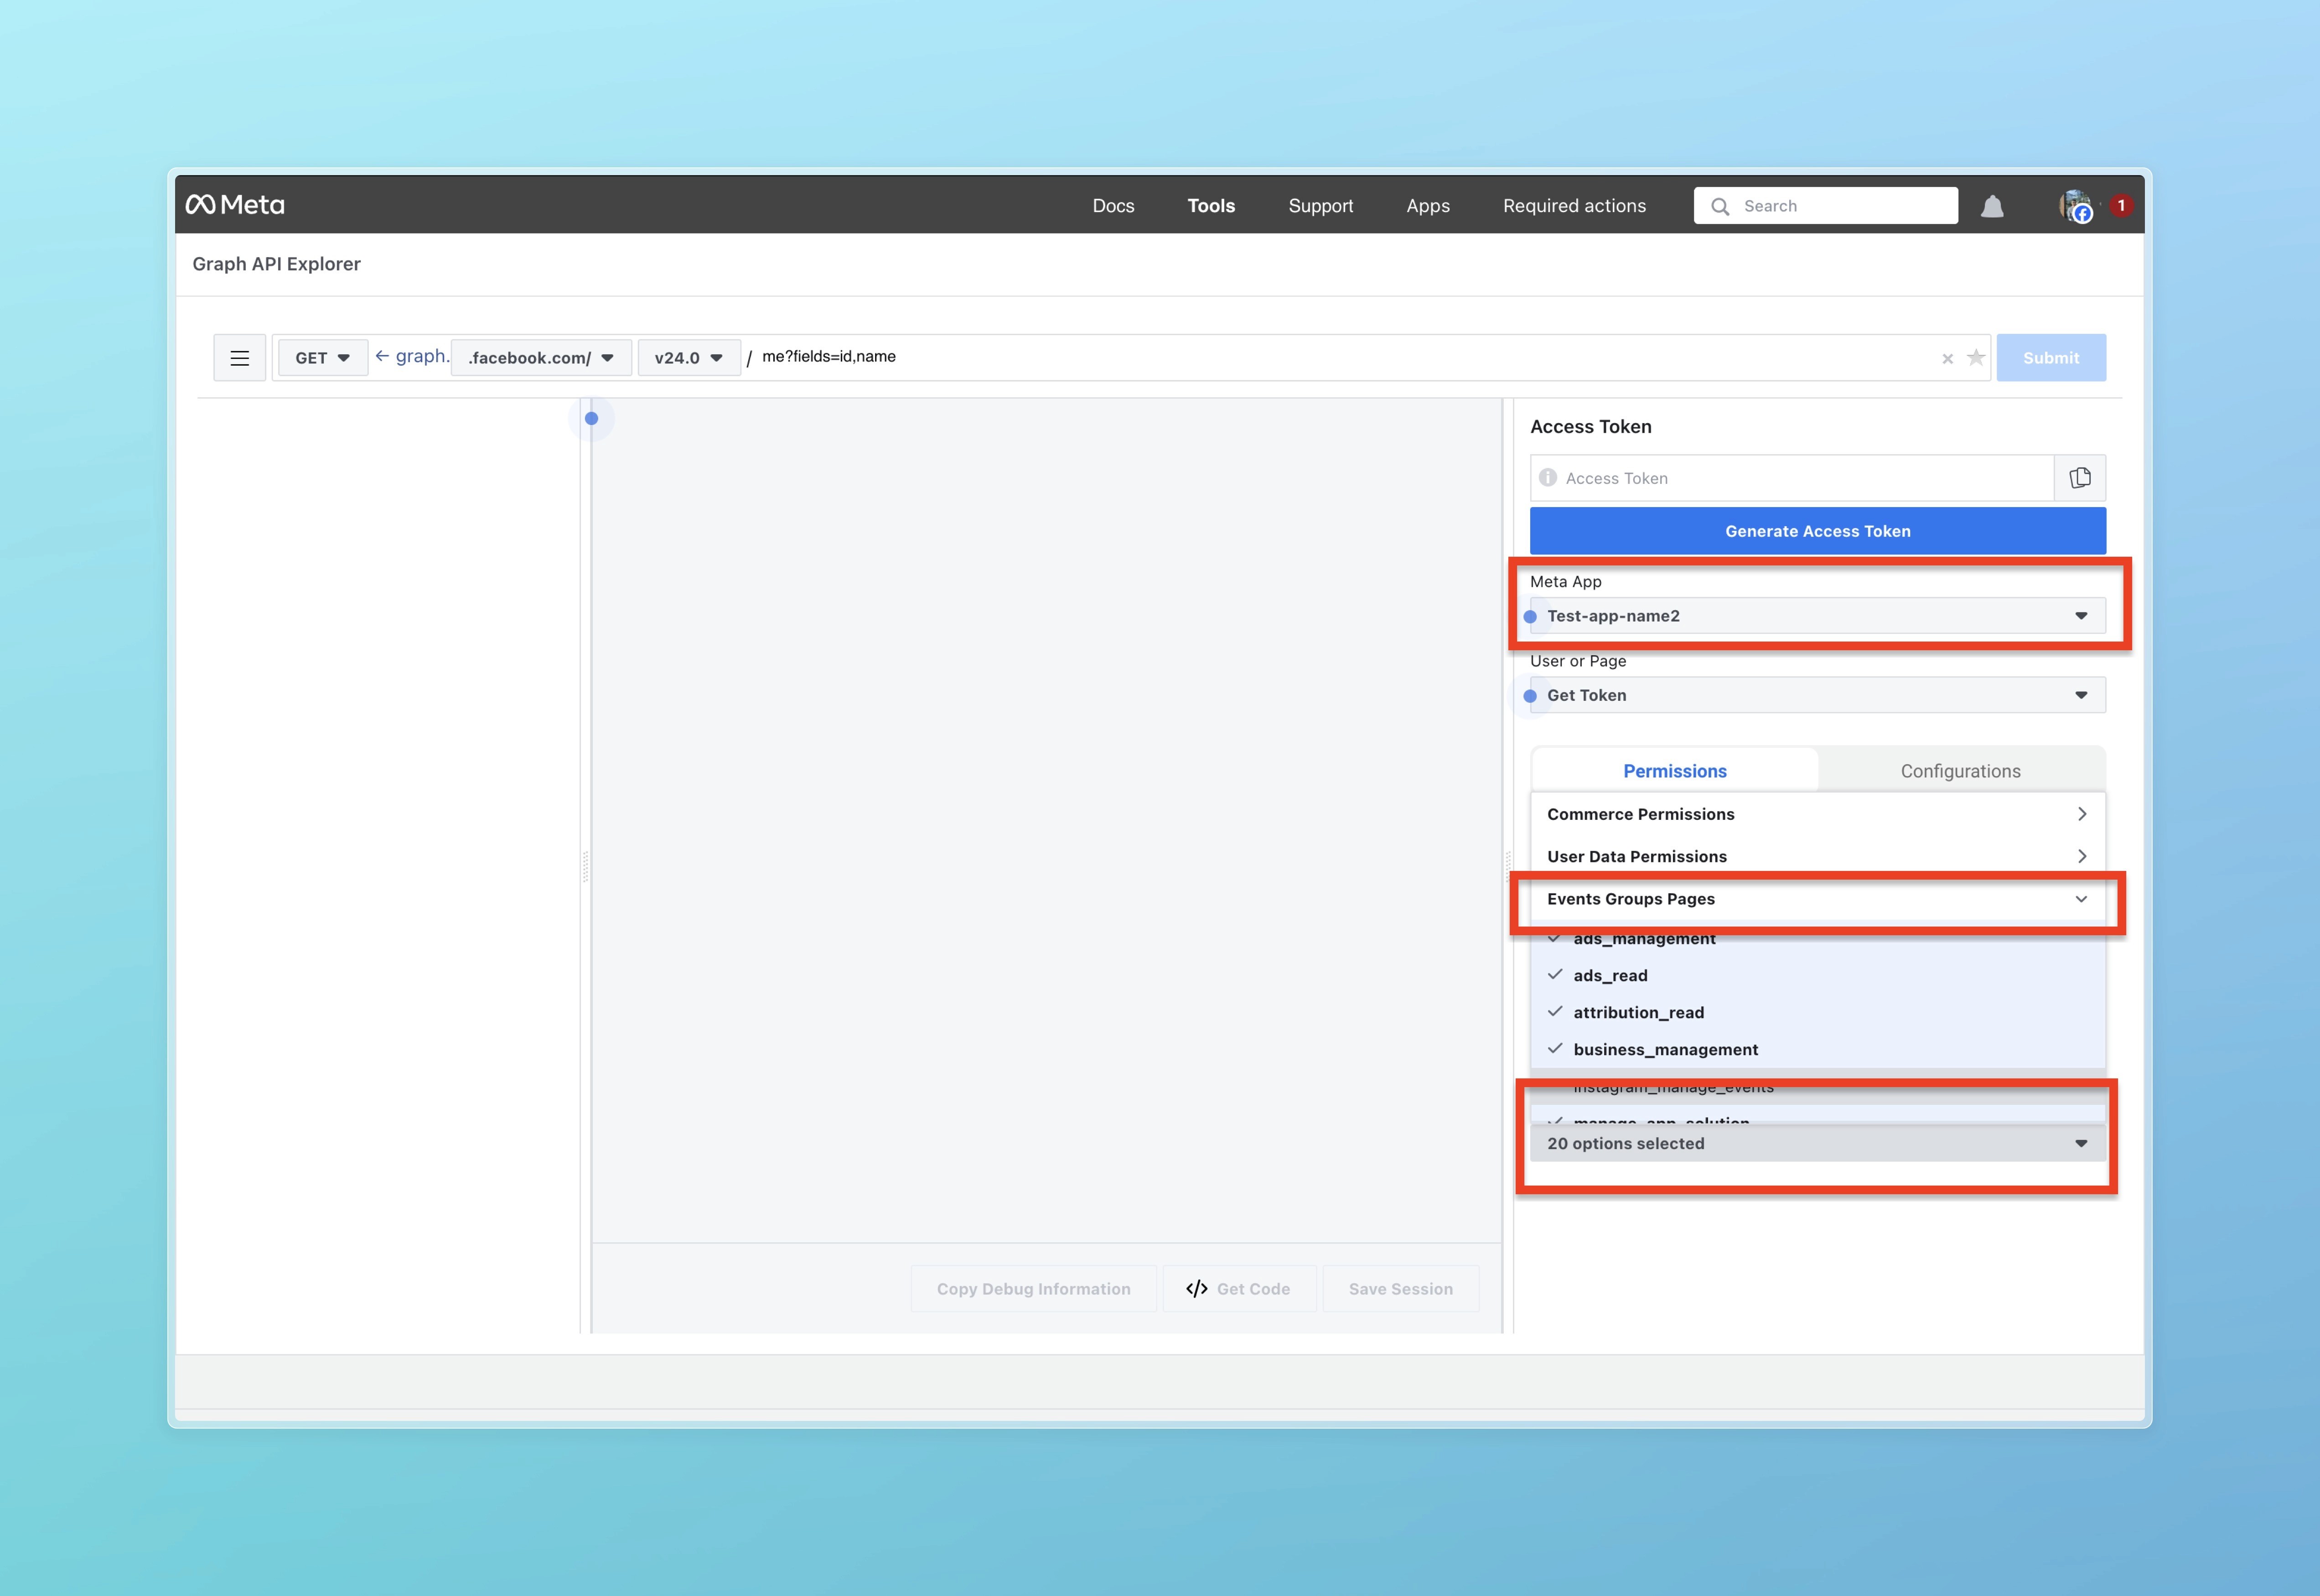Click the Generate Access Token button

click(x=1817, y=531)
